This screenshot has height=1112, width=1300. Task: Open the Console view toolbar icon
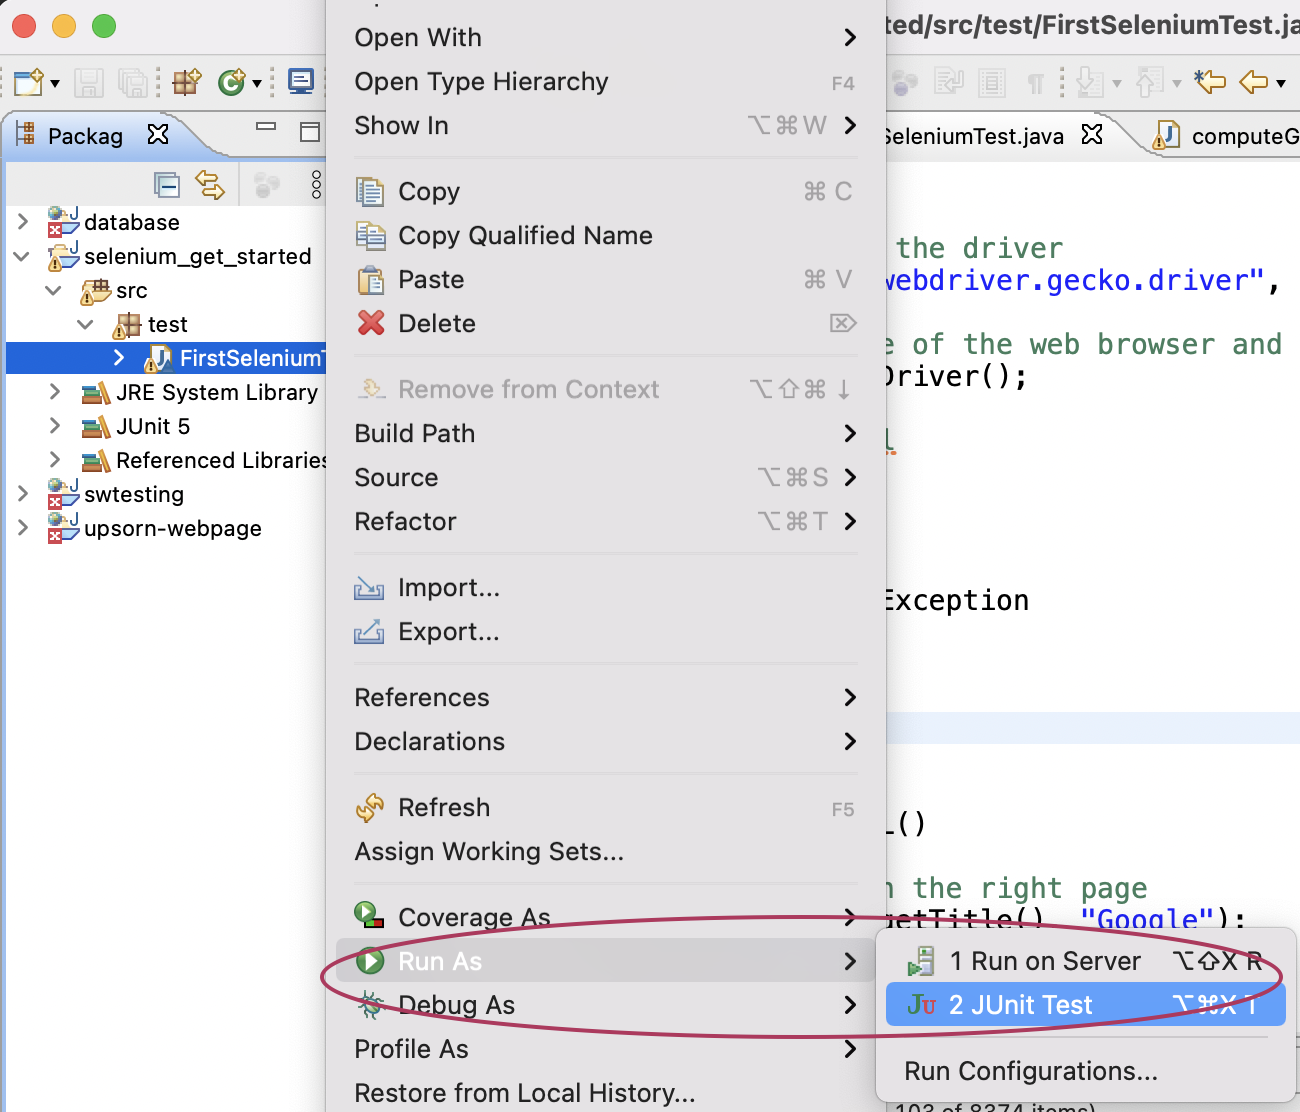pyautogui.click(x=301, y=83)
